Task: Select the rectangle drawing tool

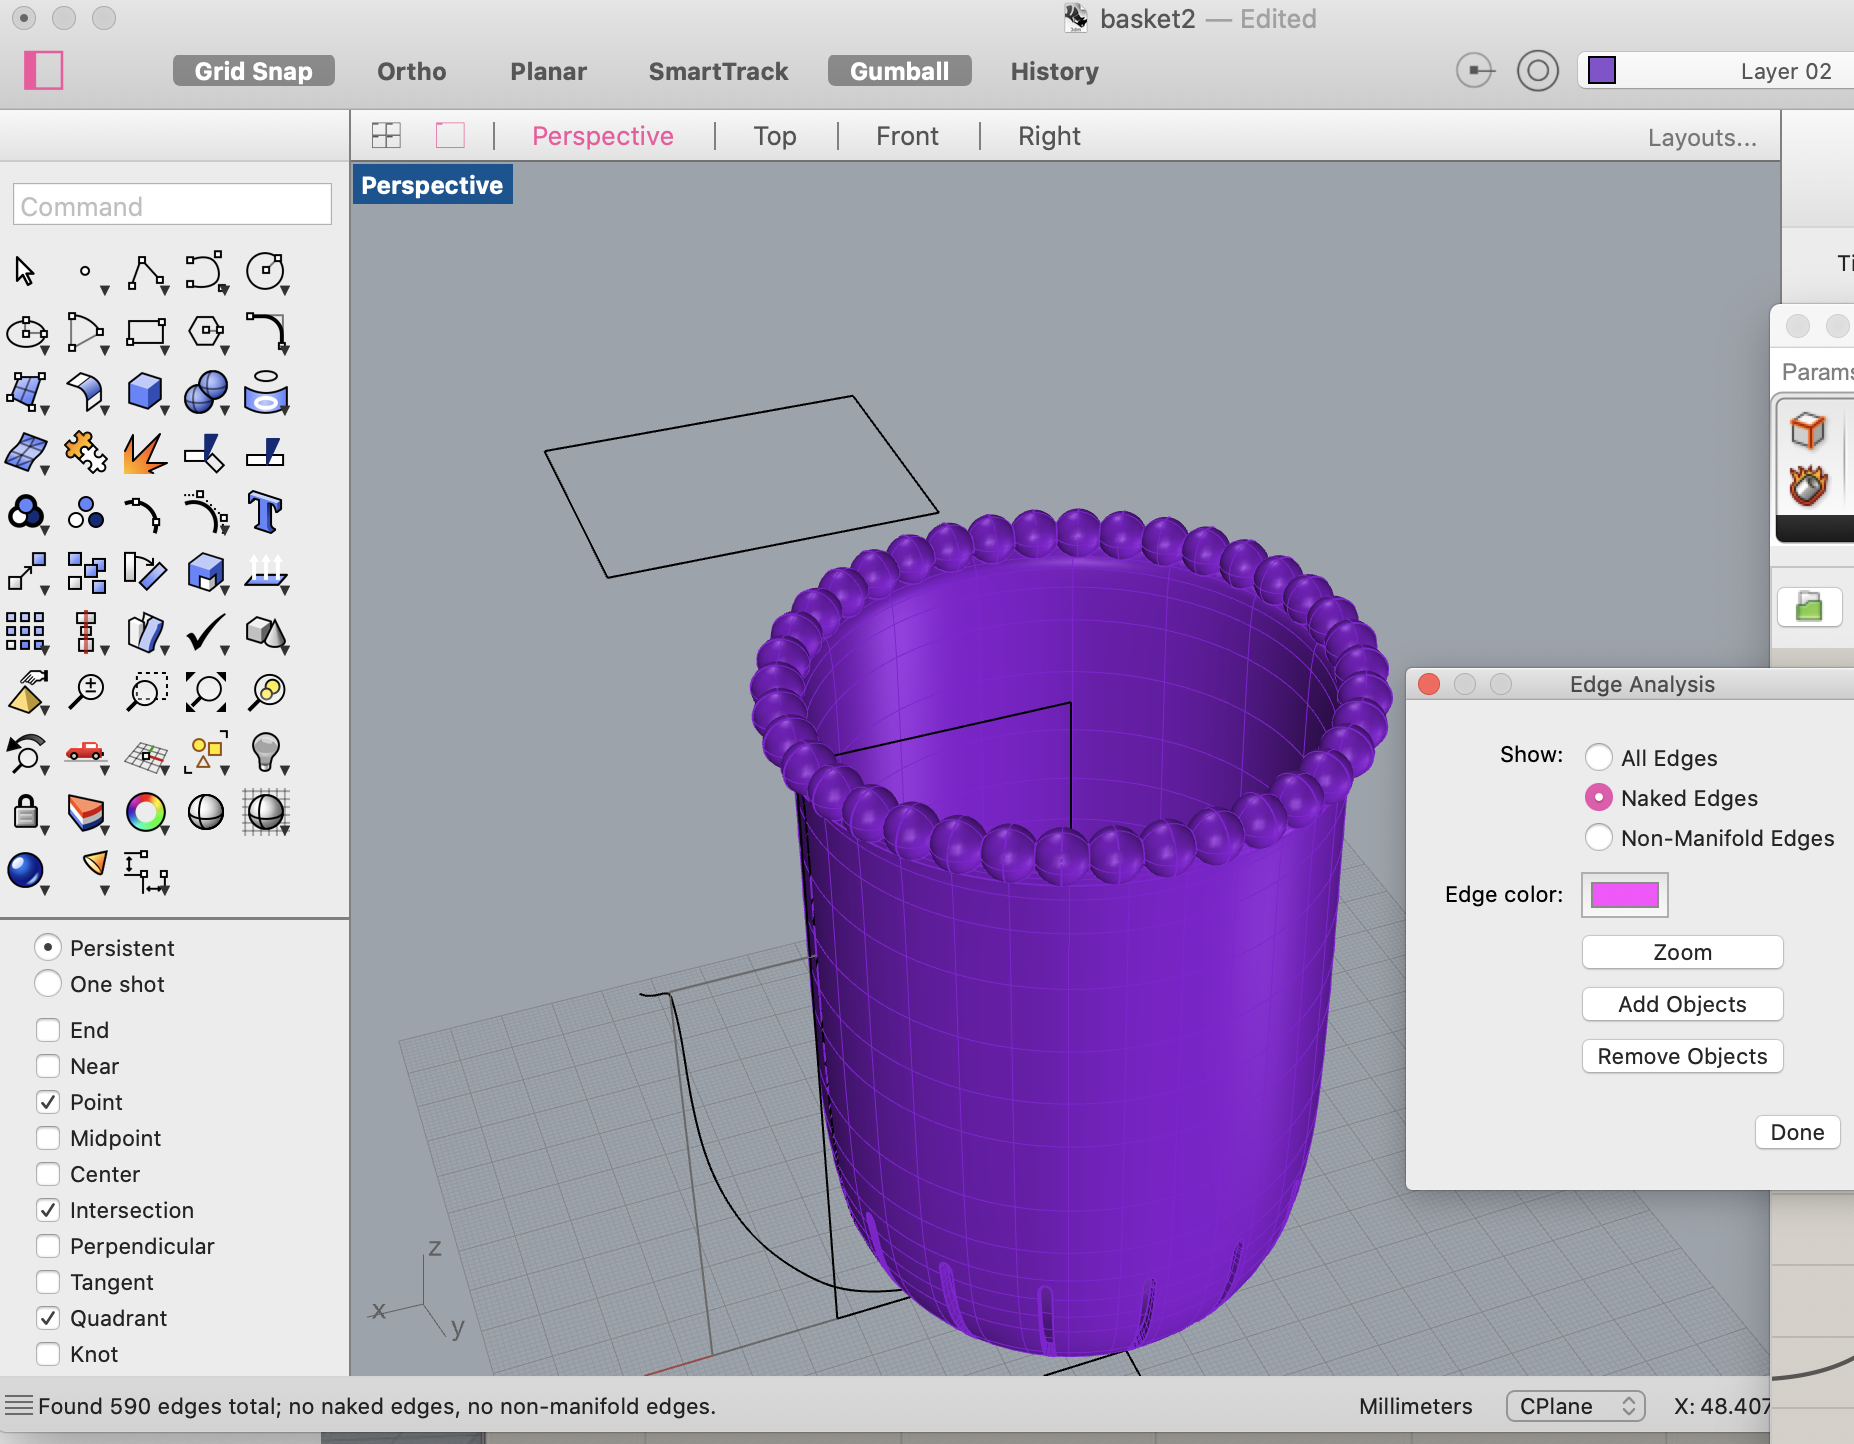Action: click(x=146, y=332)
